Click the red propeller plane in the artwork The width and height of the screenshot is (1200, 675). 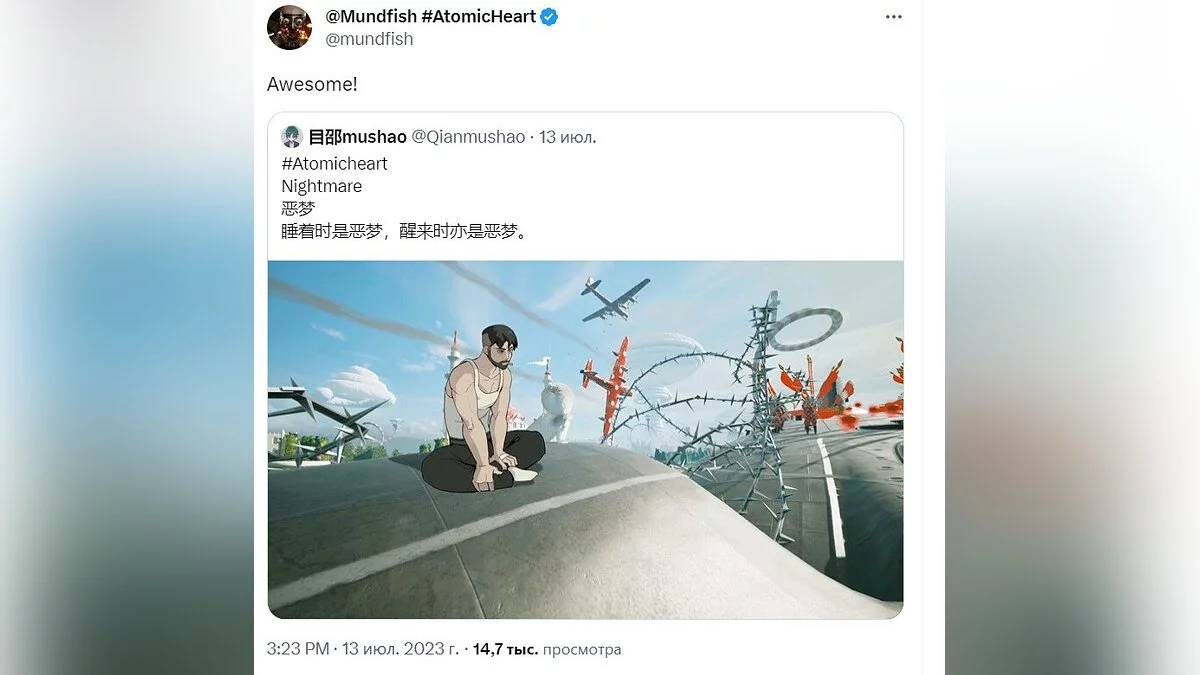click(609, 389)
